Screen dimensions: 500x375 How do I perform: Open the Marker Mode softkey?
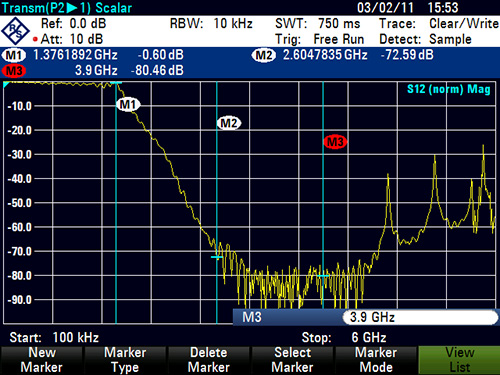click(376, 360)
